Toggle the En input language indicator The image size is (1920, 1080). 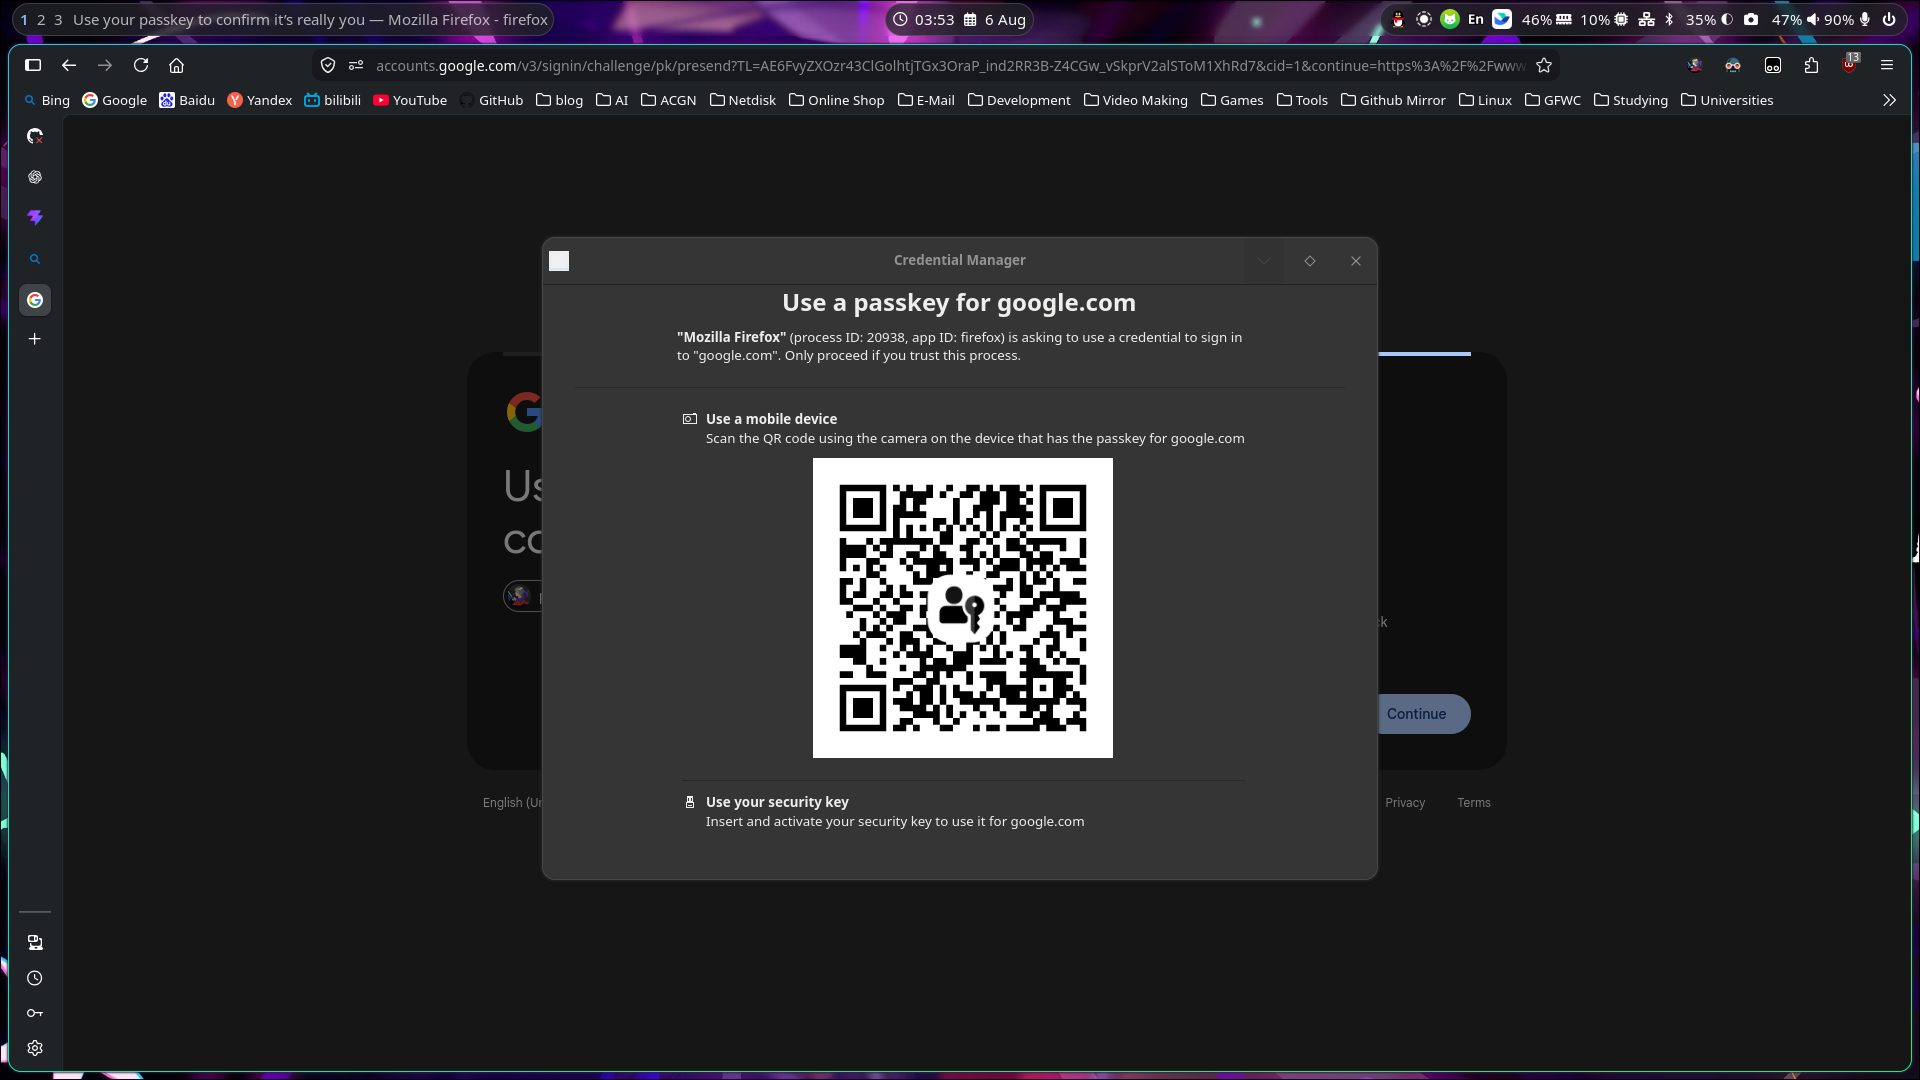(1476, 19)
